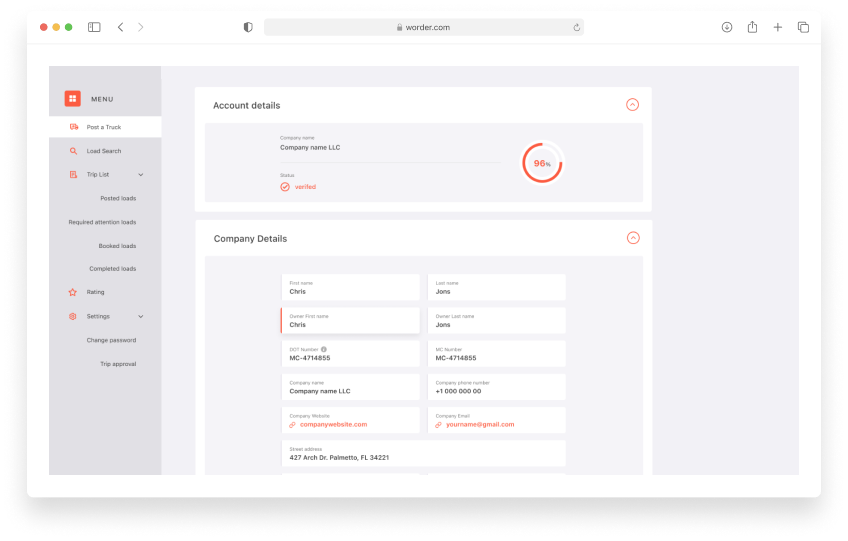The image size is (848, 541).
Task: Collapse the Account details section
Action: click(632, 104)
